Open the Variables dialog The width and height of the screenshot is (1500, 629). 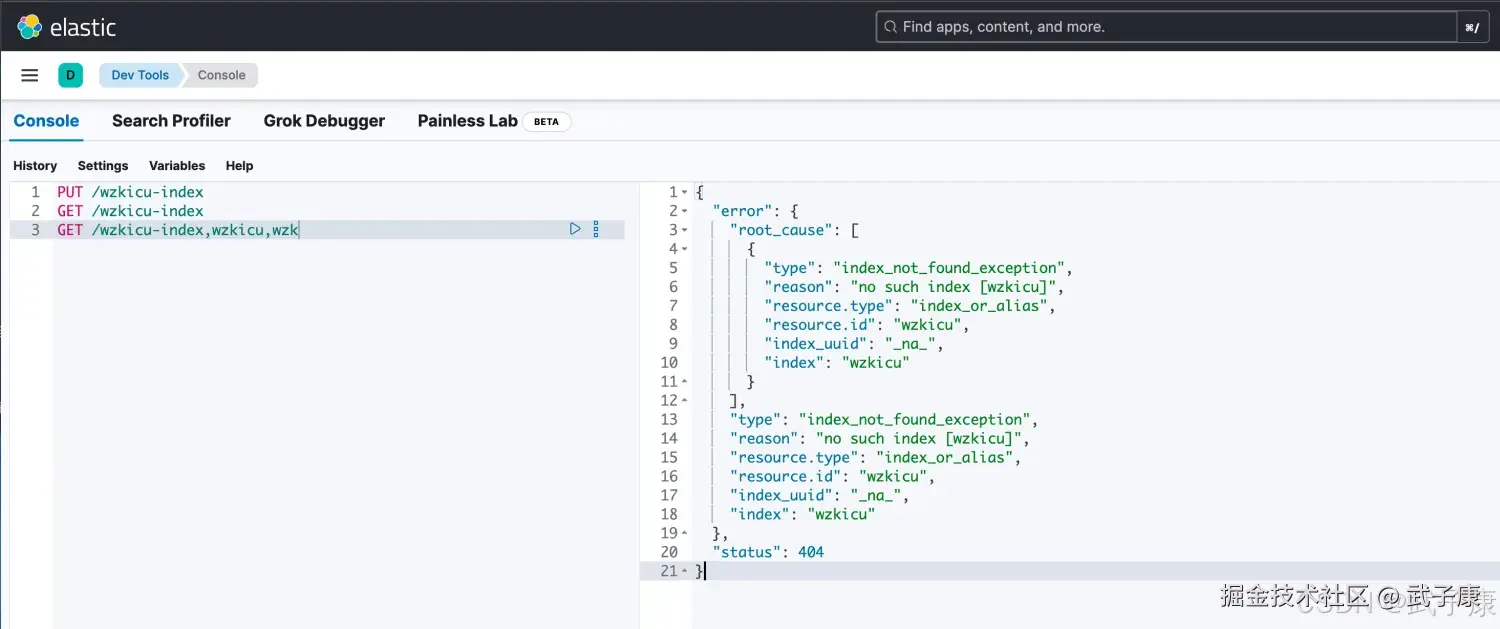click(x=177, y=166)
